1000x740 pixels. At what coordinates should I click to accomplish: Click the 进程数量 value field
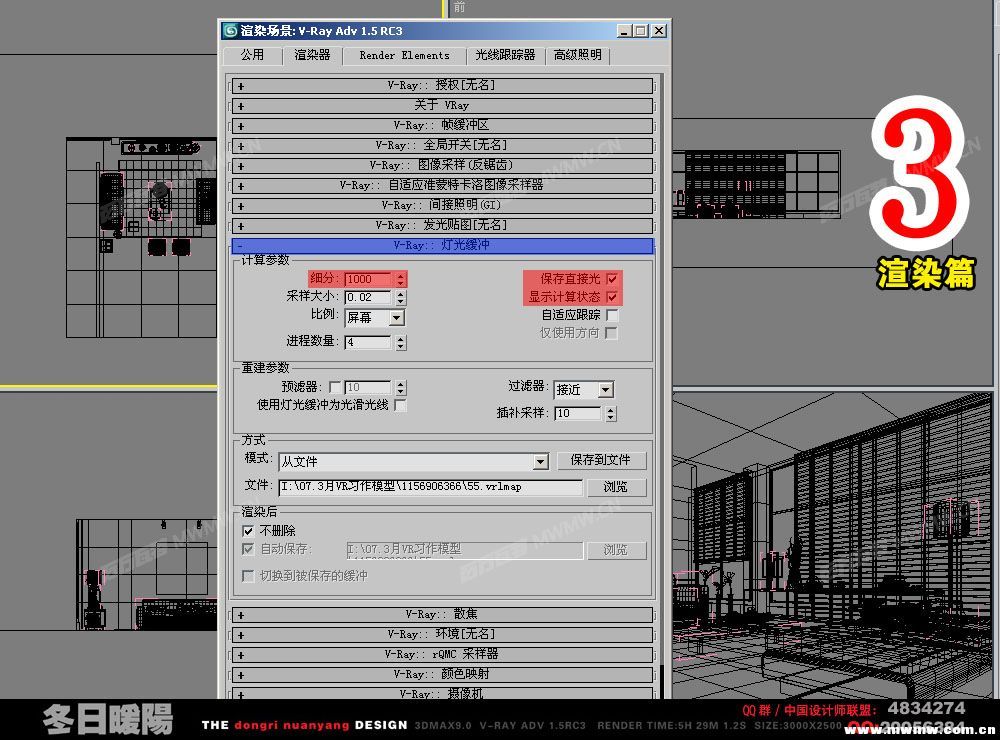[369, 343]
